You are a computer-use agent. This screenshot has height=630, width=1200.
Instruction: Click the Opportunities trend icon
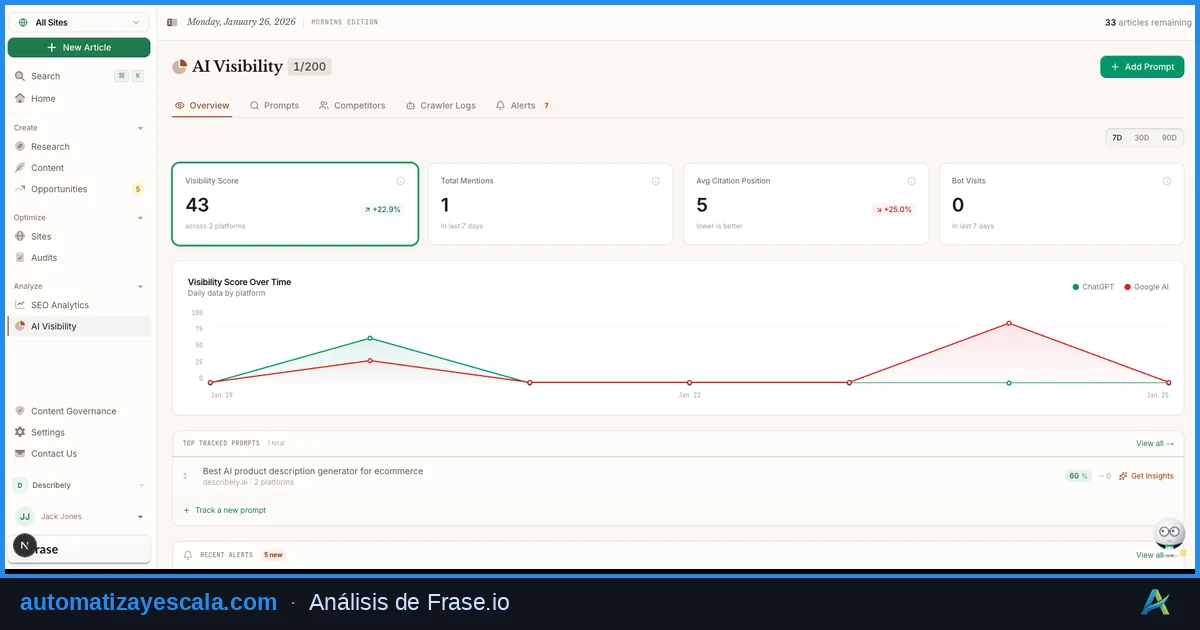point(20,189)
